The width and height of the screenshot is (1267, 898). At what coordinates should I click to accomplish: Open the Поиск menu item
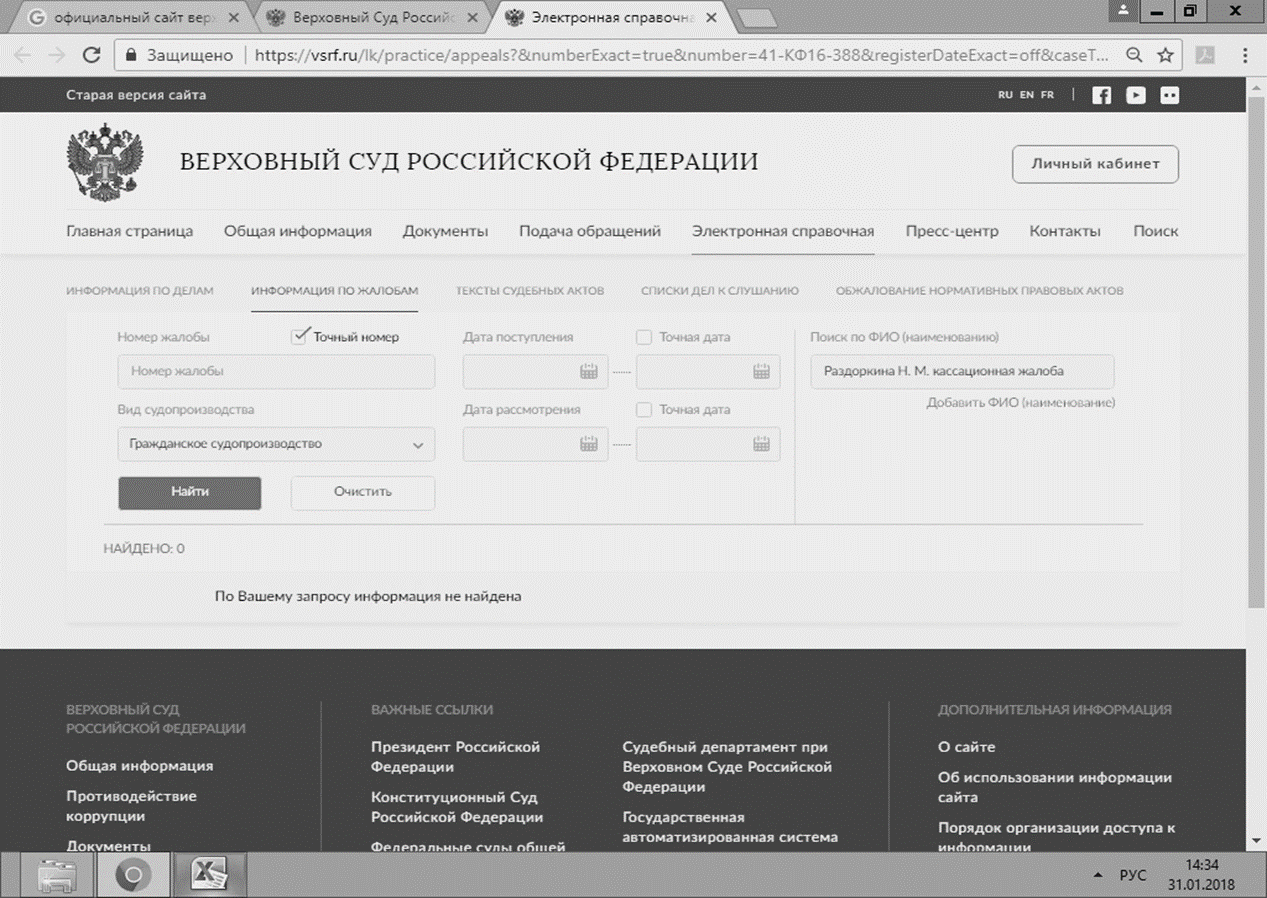click(x=1156, y=231)
